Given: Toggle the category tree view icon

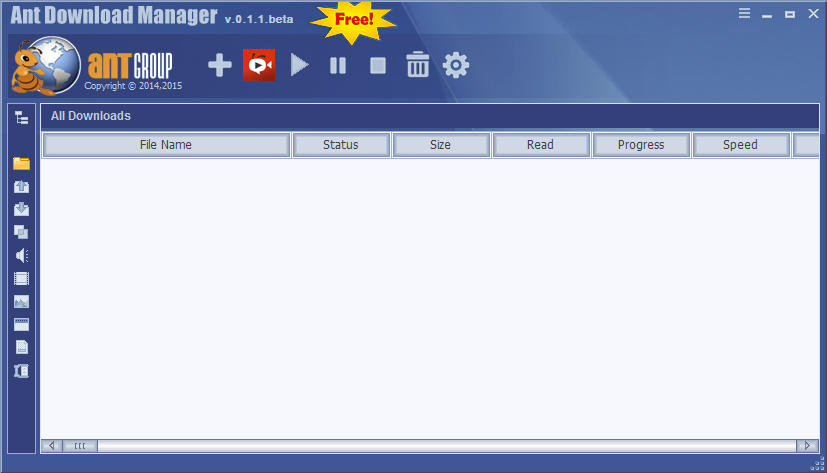Looking at the screenshot, I should pos(22,118).
